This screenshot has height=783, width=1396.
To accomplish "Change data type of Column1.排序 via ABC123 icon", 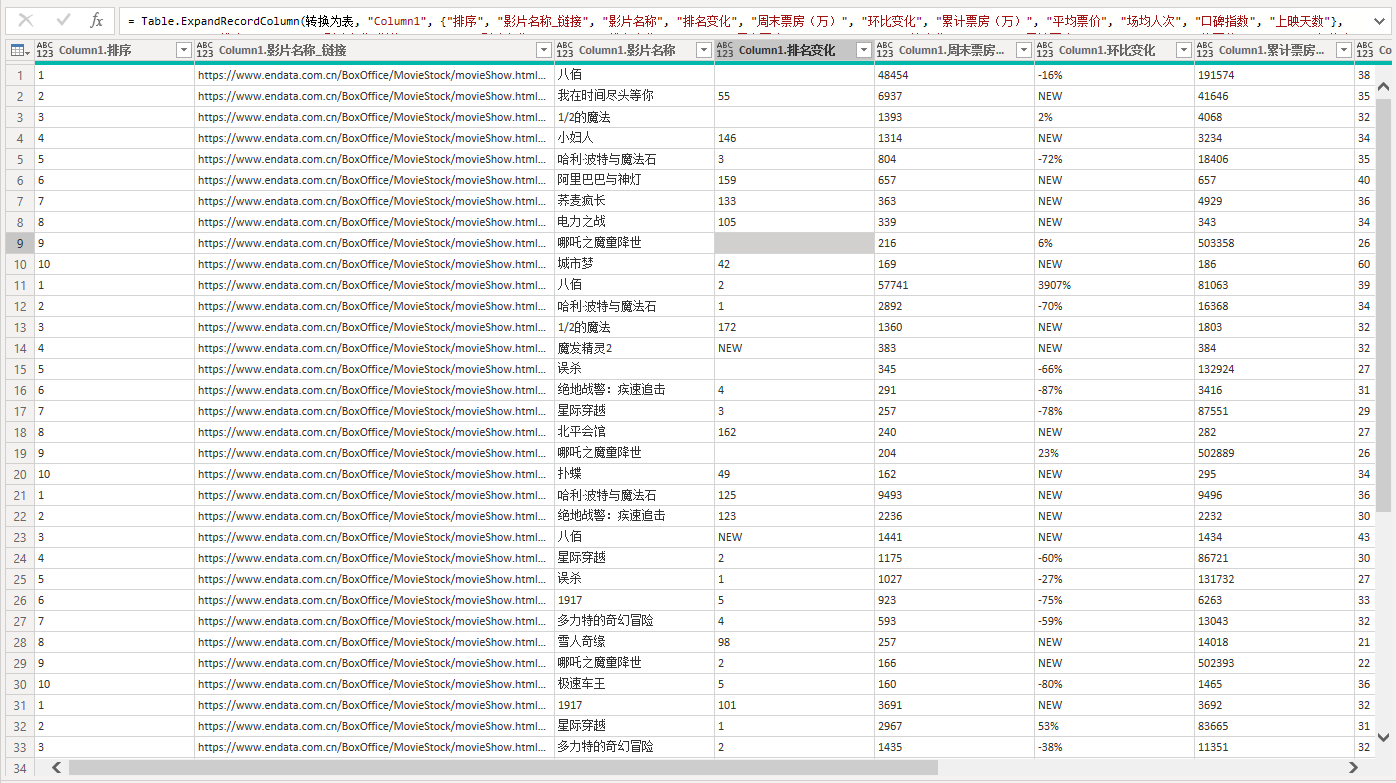I will tap(43, 49).
